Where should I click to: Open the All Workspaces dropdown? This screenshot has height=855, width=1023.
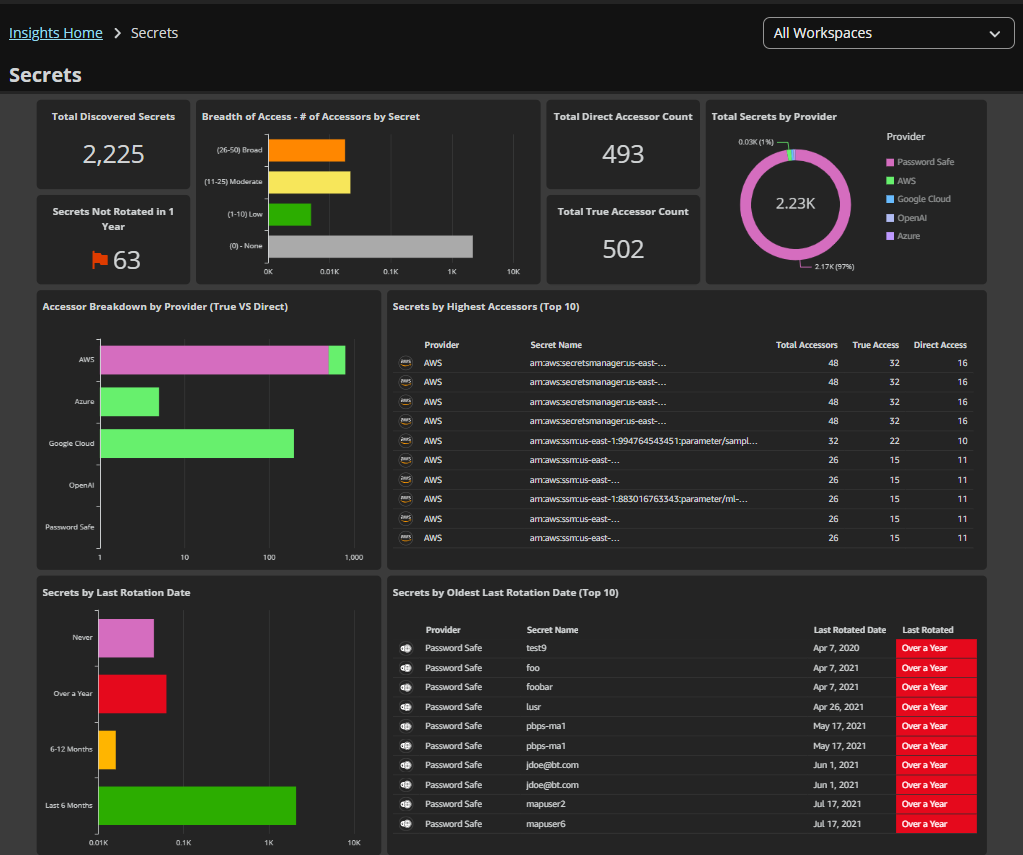point(888,33)
